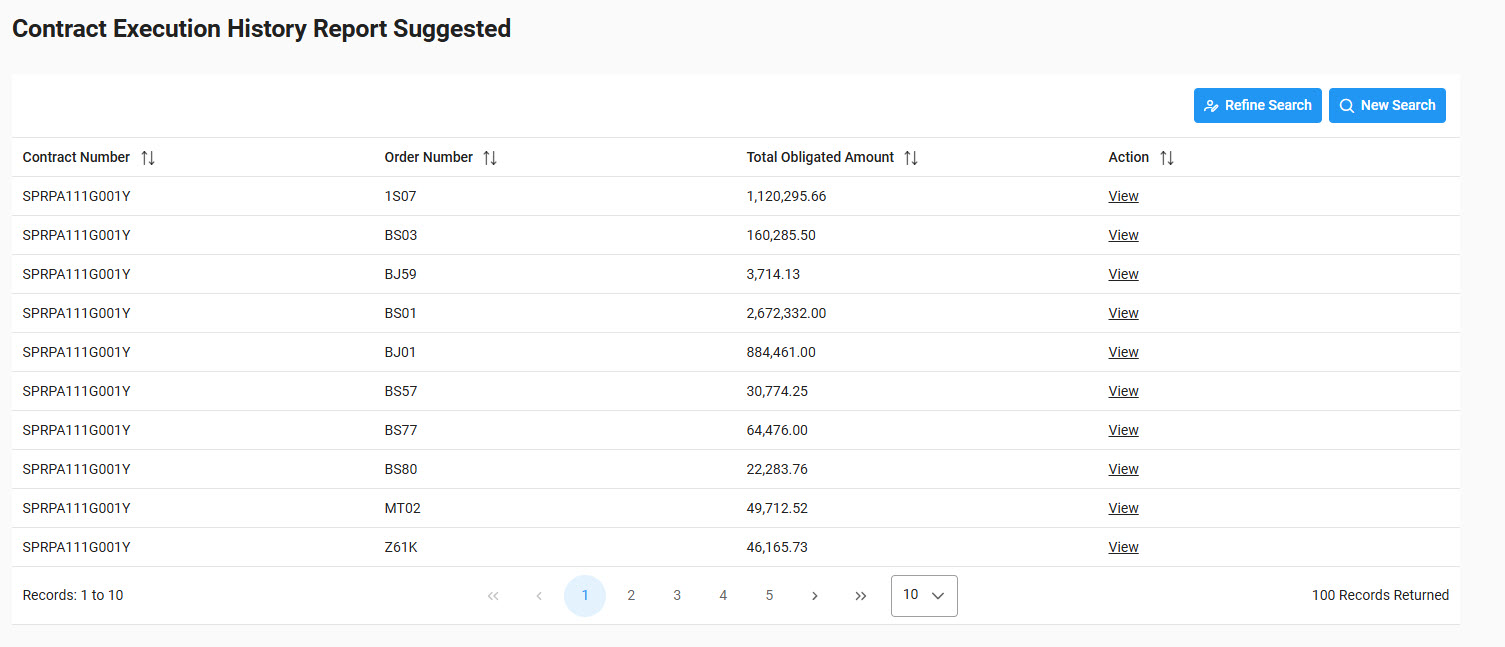Click the Total Obligated Amount header
The height and width of the screenshot is (647, 1505).
pyautogui.click(x=820, y=157)
